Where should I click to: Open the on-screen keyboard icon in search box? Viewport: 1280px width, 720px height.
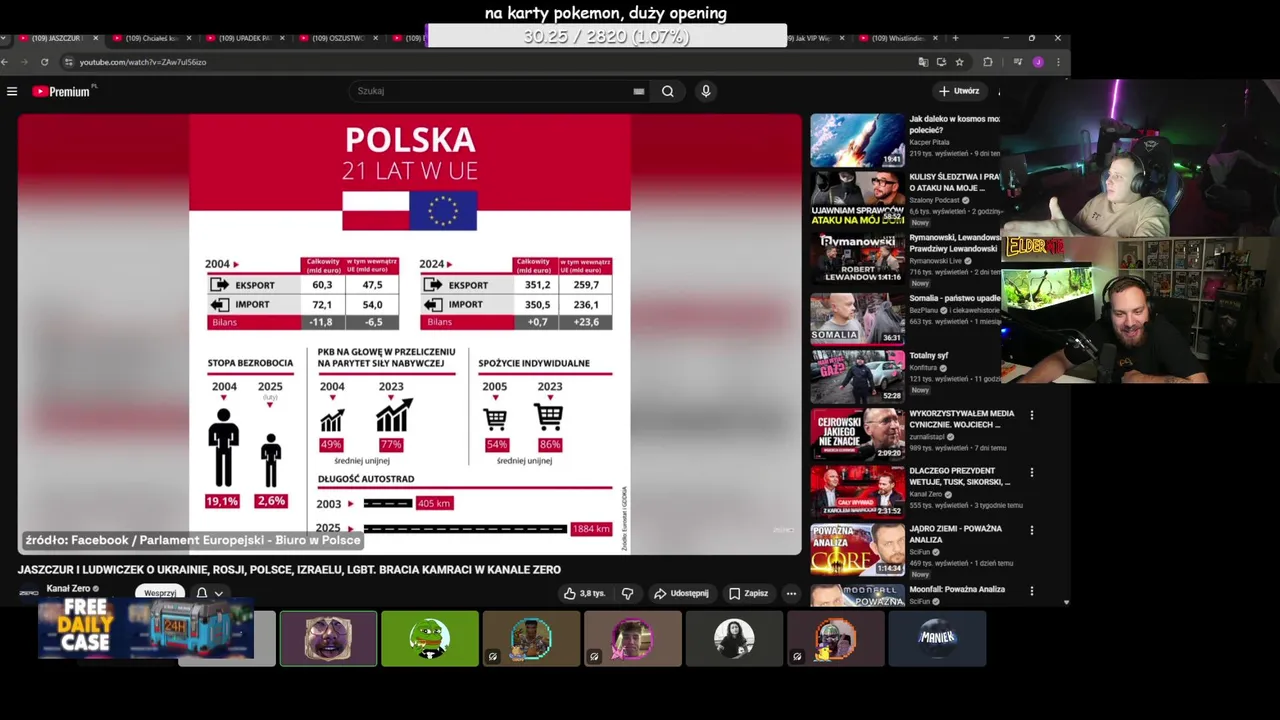pyautogui.click(x=638, y=91)
